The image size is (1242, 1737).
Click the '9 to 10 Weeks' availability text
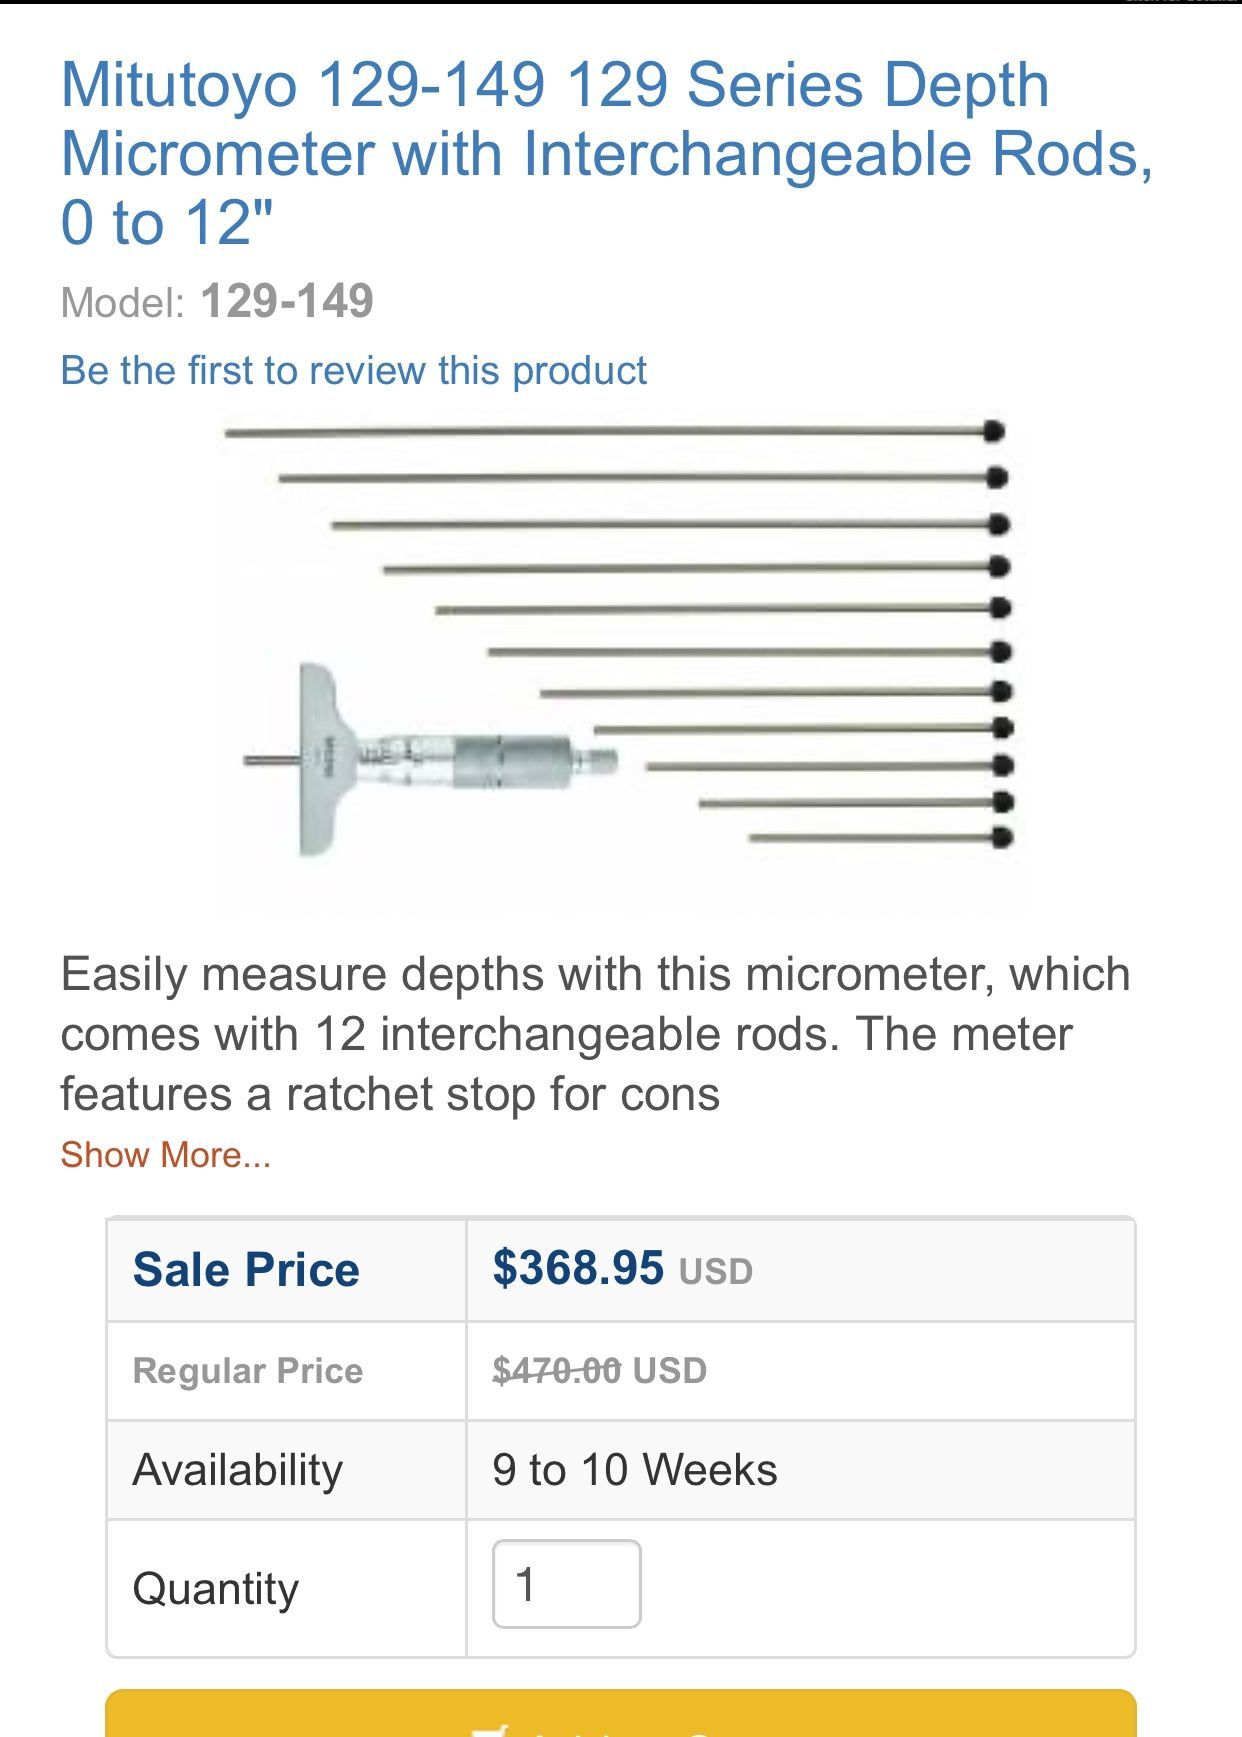point(634,1470)
